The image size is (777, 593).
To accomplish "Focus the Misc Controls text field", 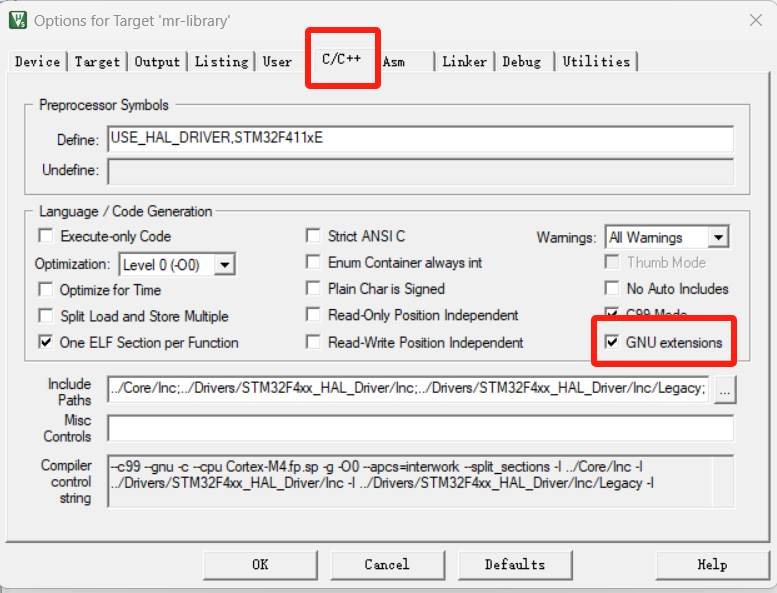I will (x=420, y=429).
